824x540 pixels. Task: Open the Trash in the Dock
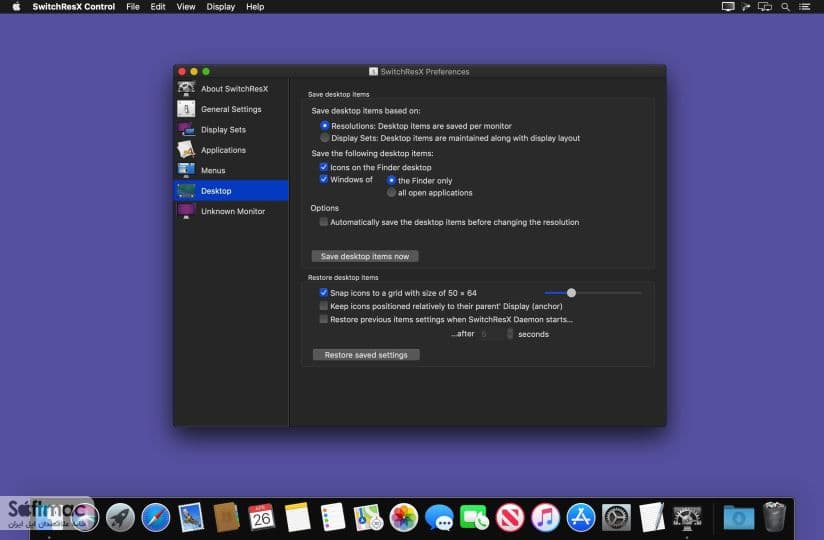(x=774, y=517)
